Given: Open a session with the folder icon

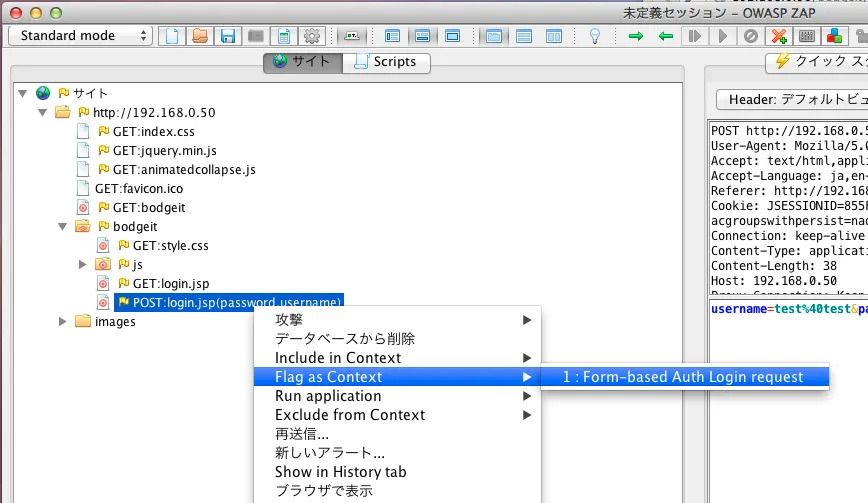Looking at the screenshot, I should [200, 36].
